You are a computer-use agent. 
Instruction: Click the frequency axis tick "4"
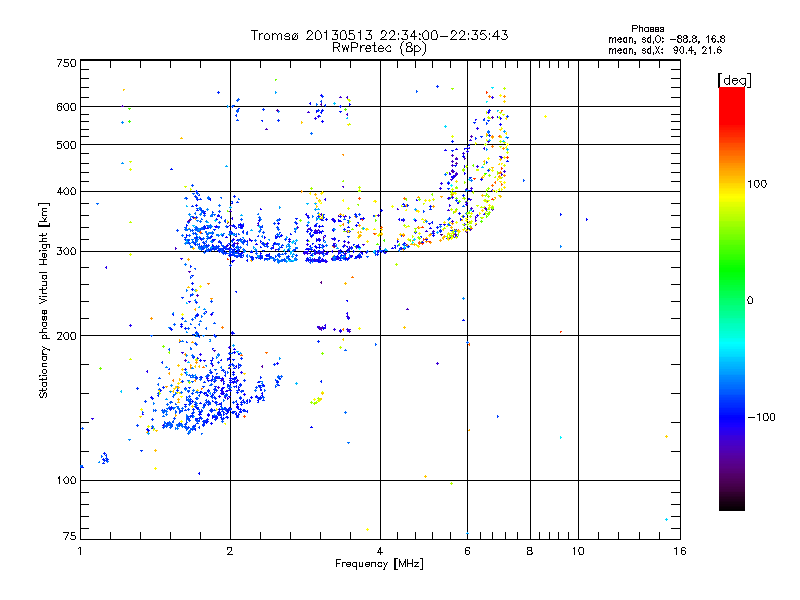pyautogui.click(x=380, y=551)
